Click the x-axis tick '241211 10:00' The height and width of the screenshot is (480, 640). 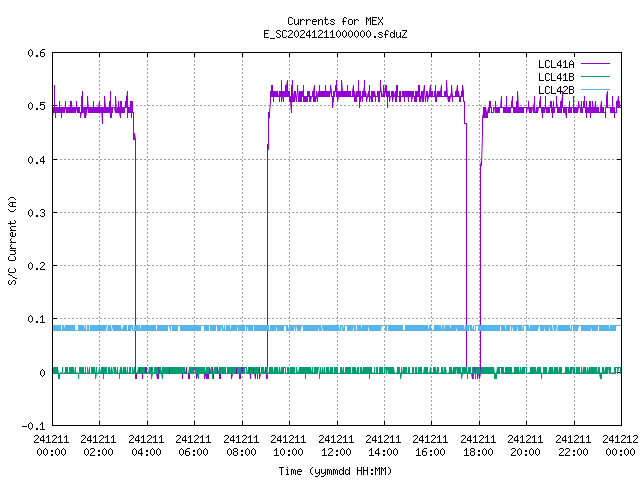[x=288, y=446]
